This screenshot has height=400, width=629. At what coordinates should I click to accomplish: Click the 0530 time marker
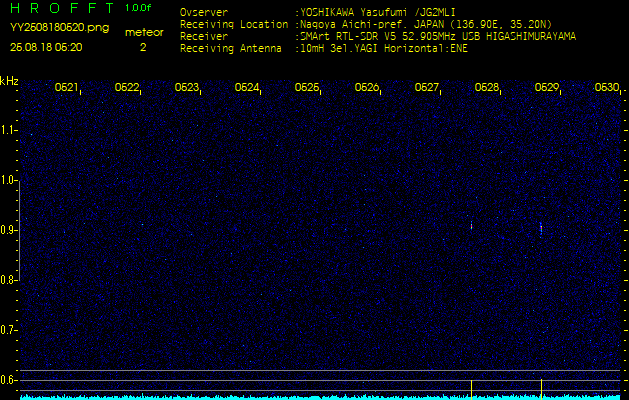[607, 87]
